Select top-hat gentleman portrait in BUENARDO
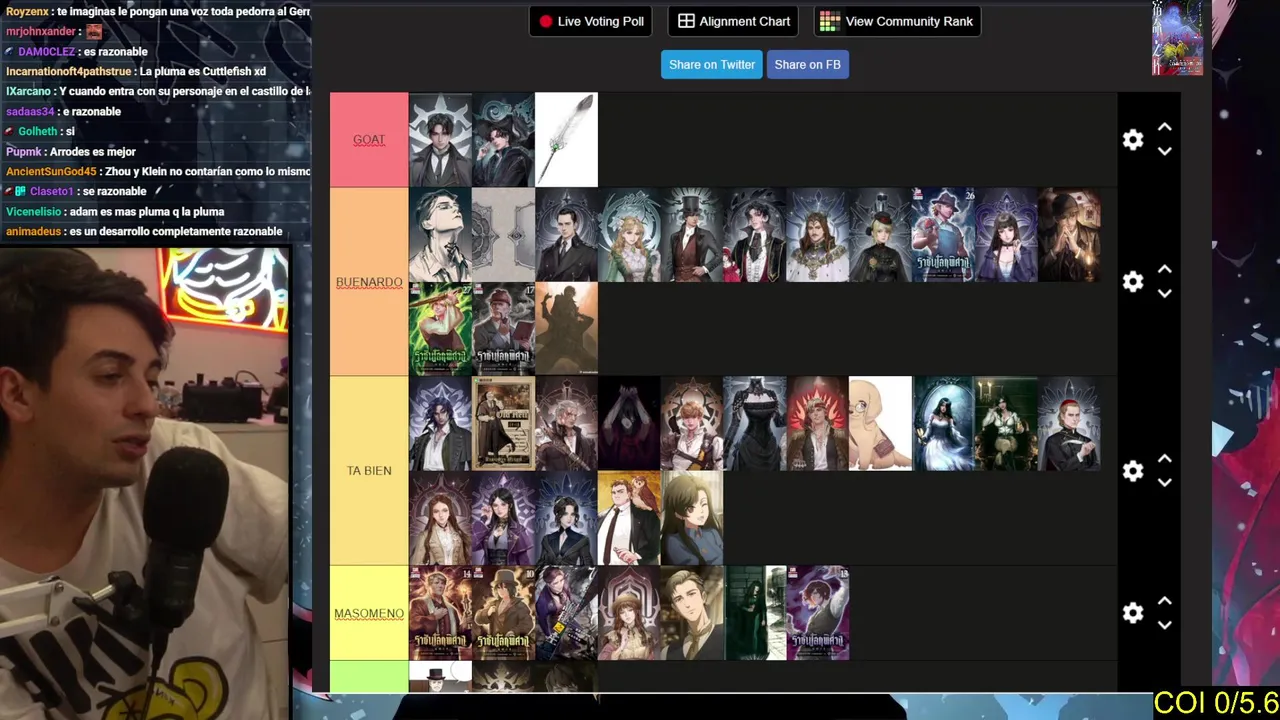Screen dimensions: 1280x720 click(x=692, y=235)
